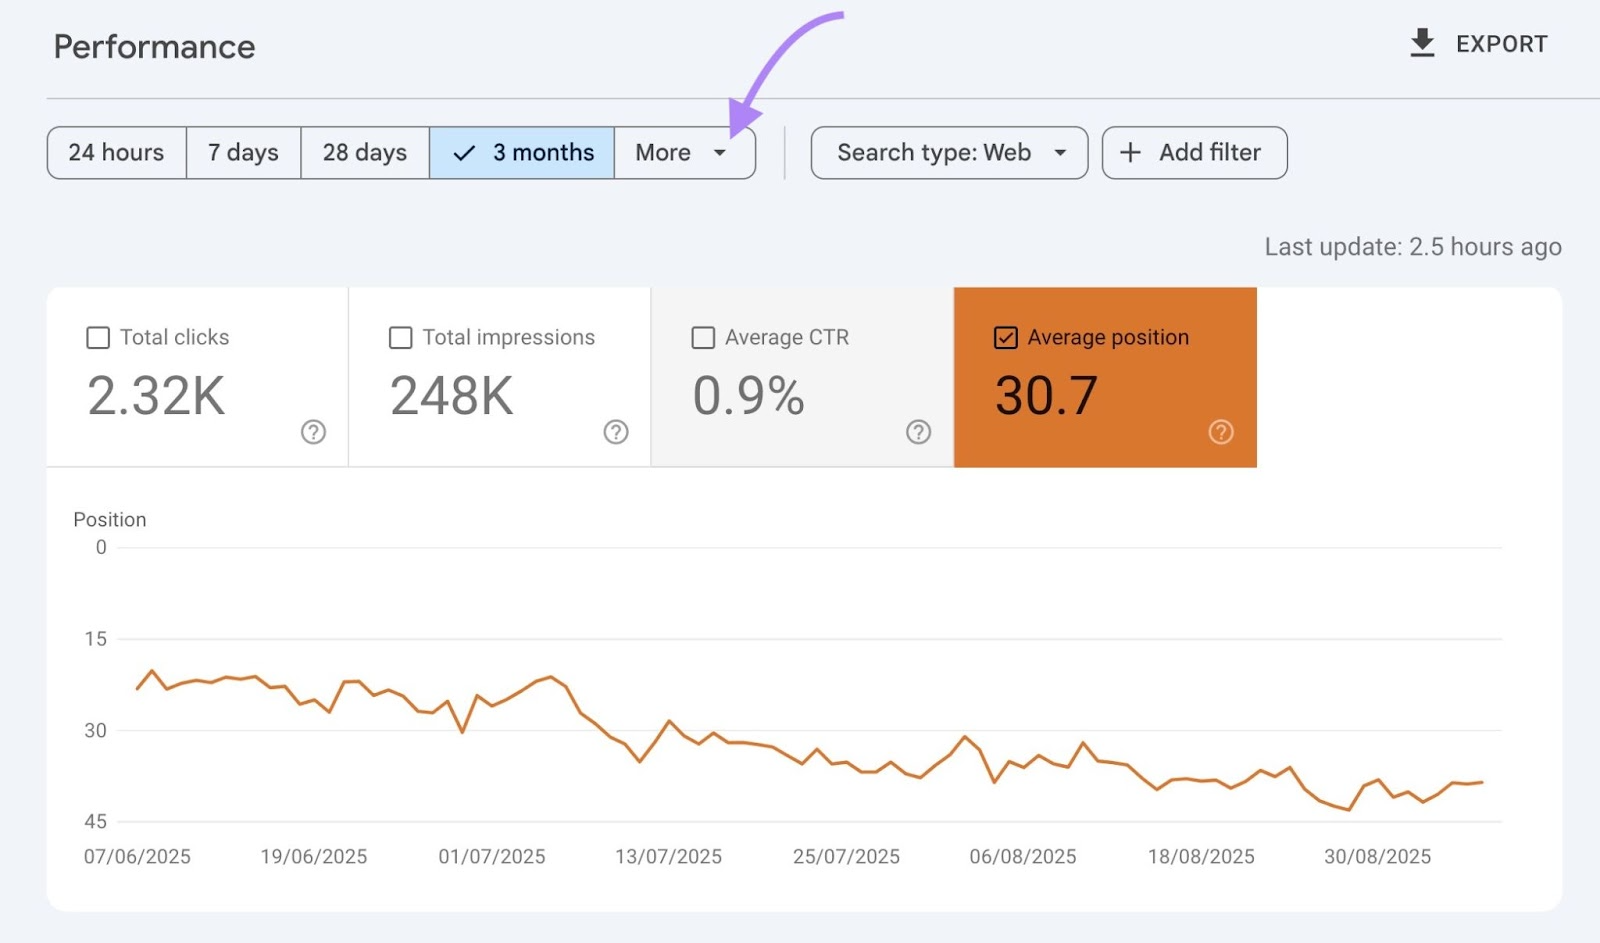
Task: Select the 28 days date range
Action: [364, 152]
